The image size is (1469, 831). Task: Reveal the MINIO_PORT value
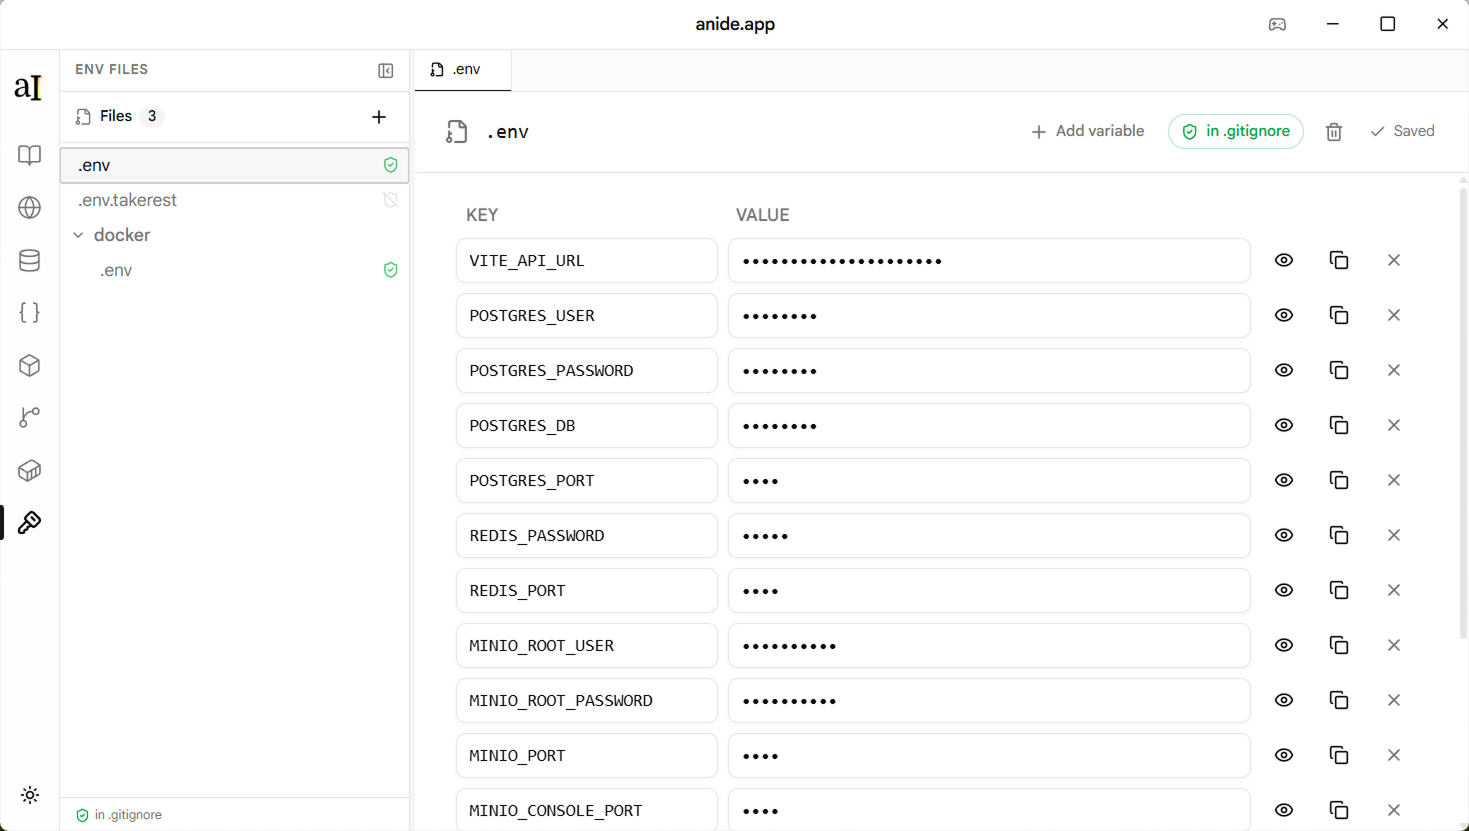click(x=1284, y=755)
